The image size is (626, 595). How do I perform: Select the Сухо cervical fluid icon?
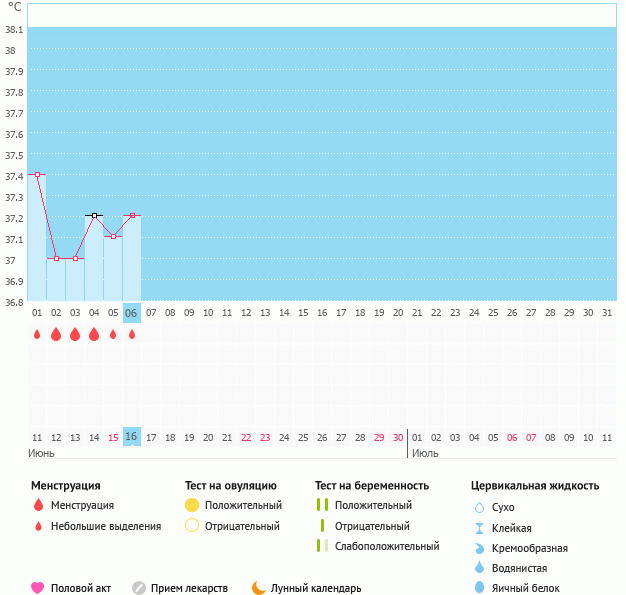click(x=479, y=508)
